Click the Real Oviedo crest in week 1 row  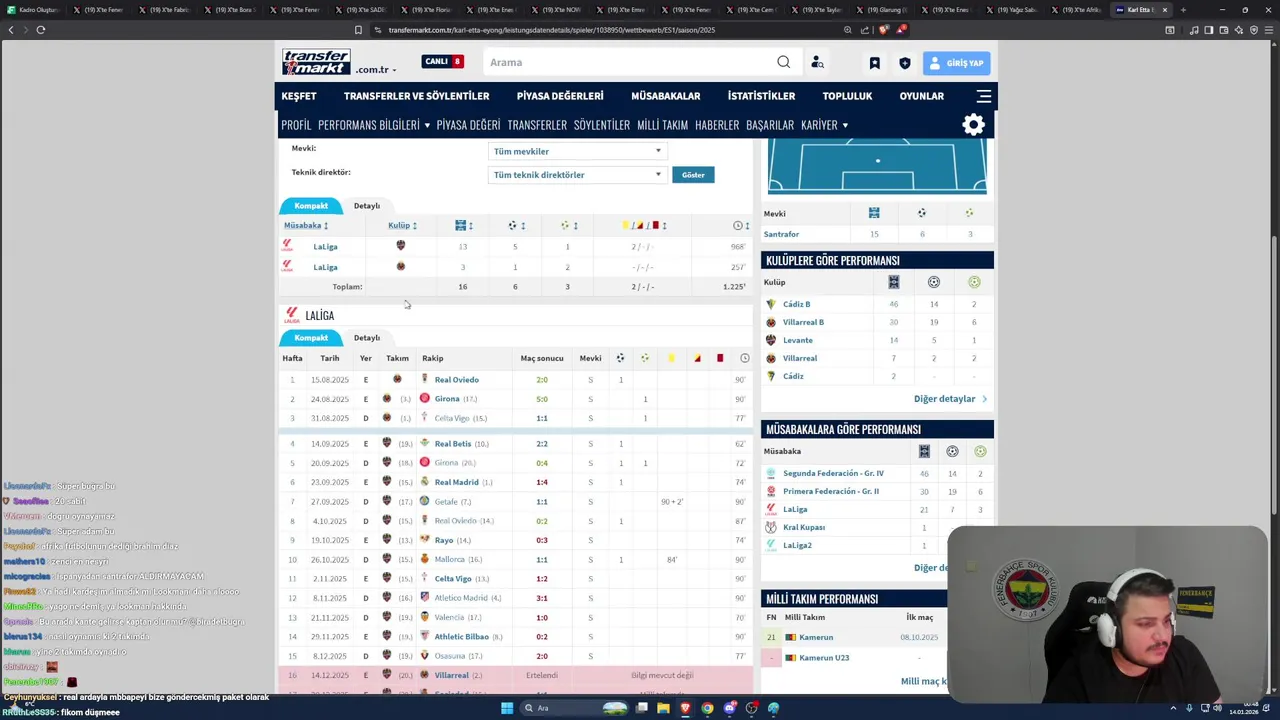pyautogui.click(x=425, y=379)
